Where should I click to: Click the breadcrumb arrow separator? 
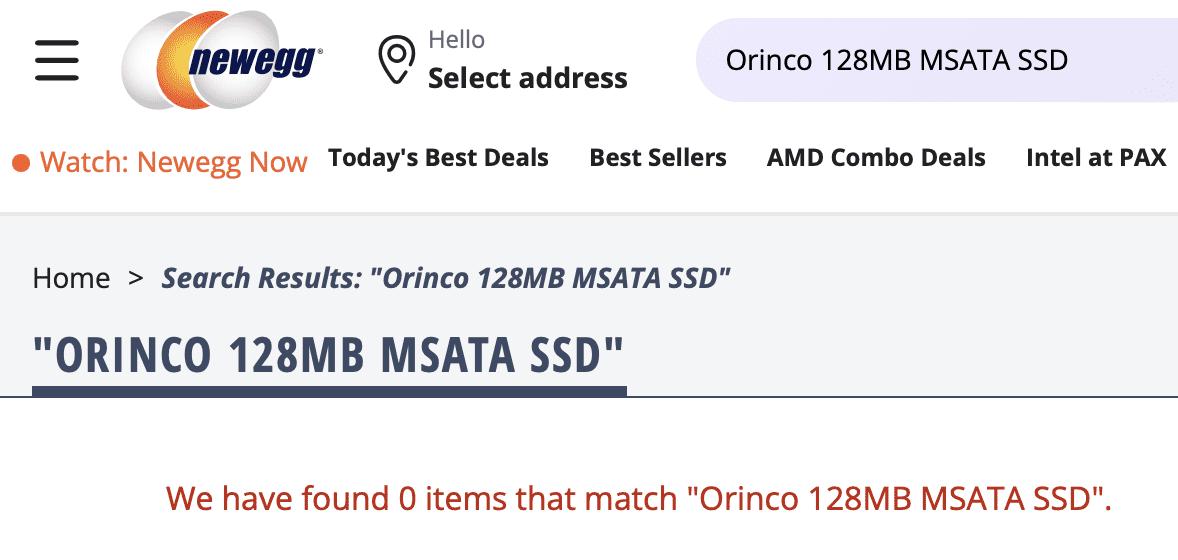[x=136, y=277]
